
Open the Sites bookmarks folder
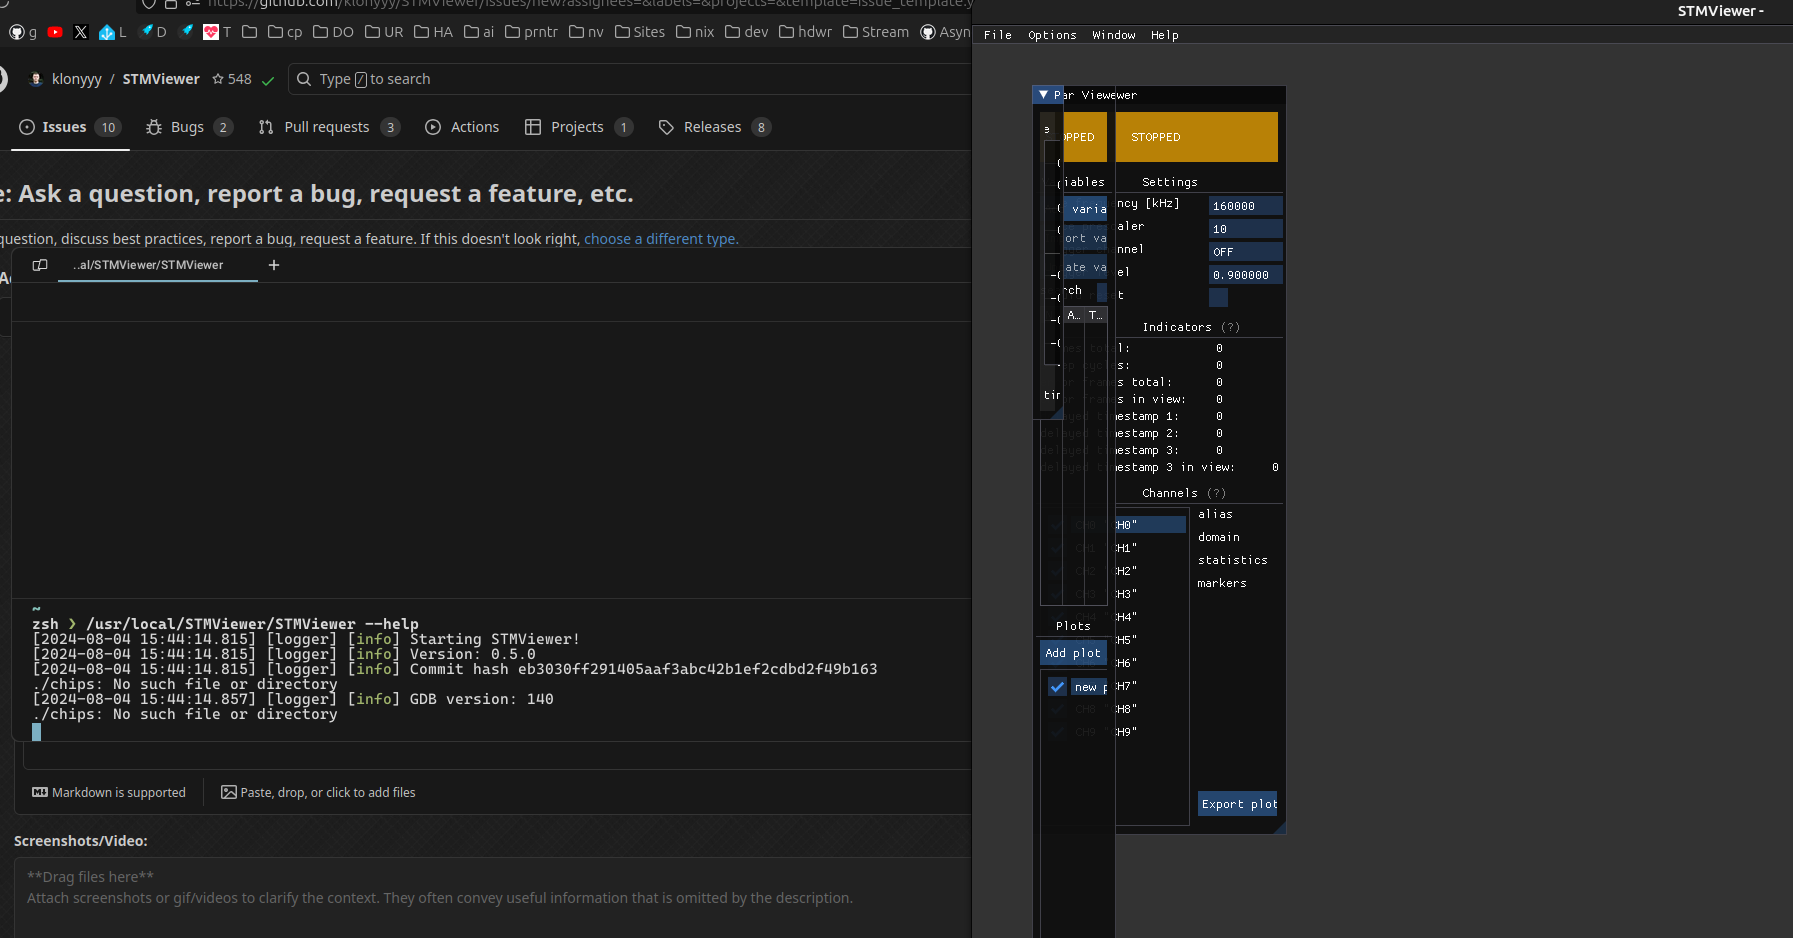(640, 32)
